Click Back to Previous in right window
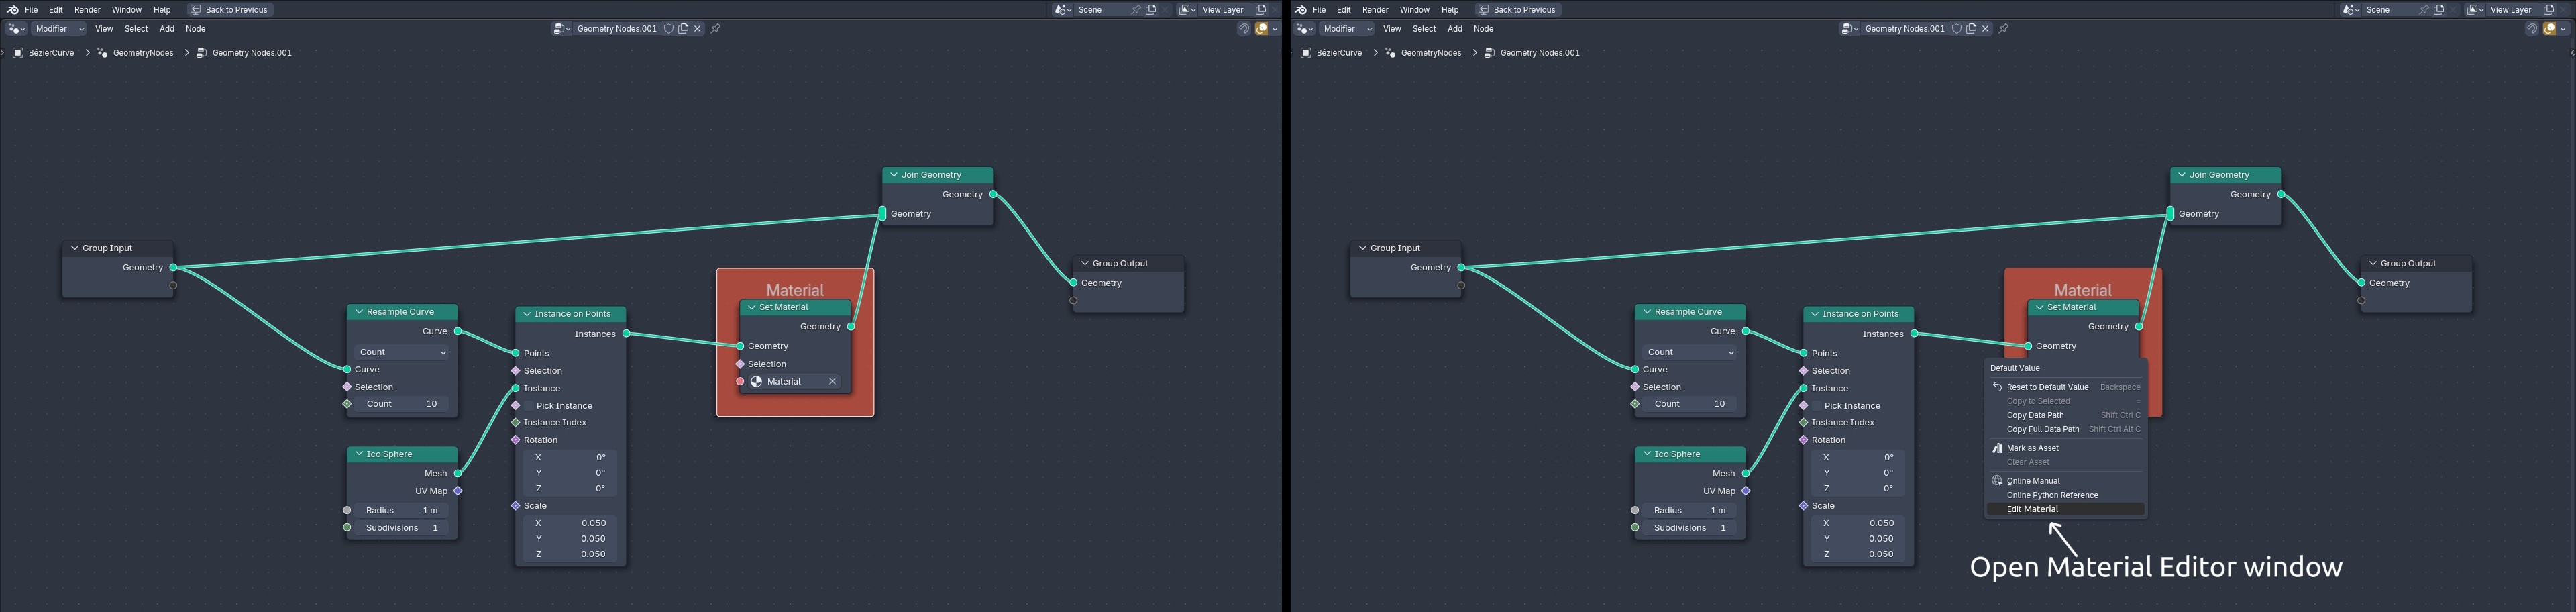2576x612 pixels. (1517, 10)
